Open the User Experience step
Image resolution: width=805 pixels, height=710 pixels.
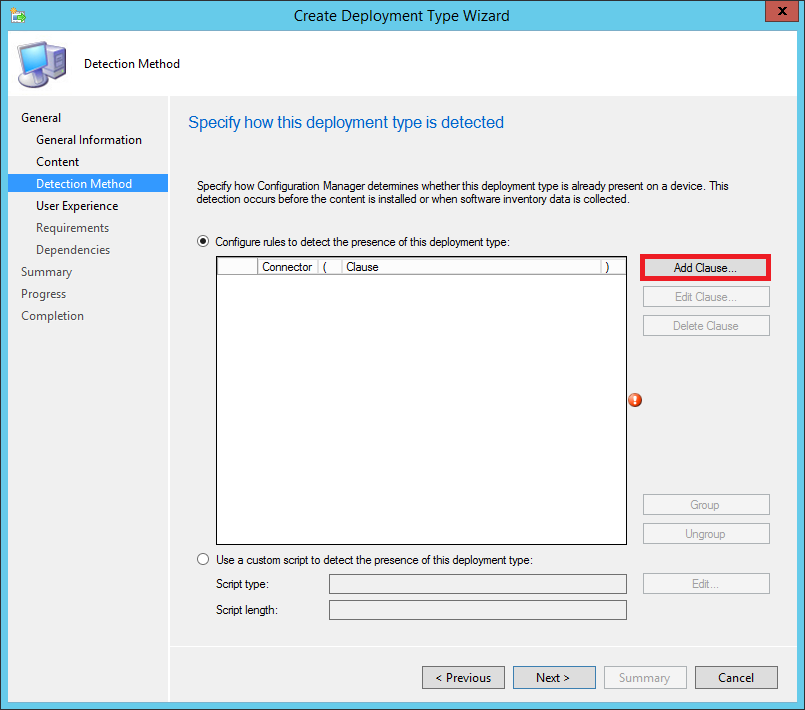[x=77, y=206]
